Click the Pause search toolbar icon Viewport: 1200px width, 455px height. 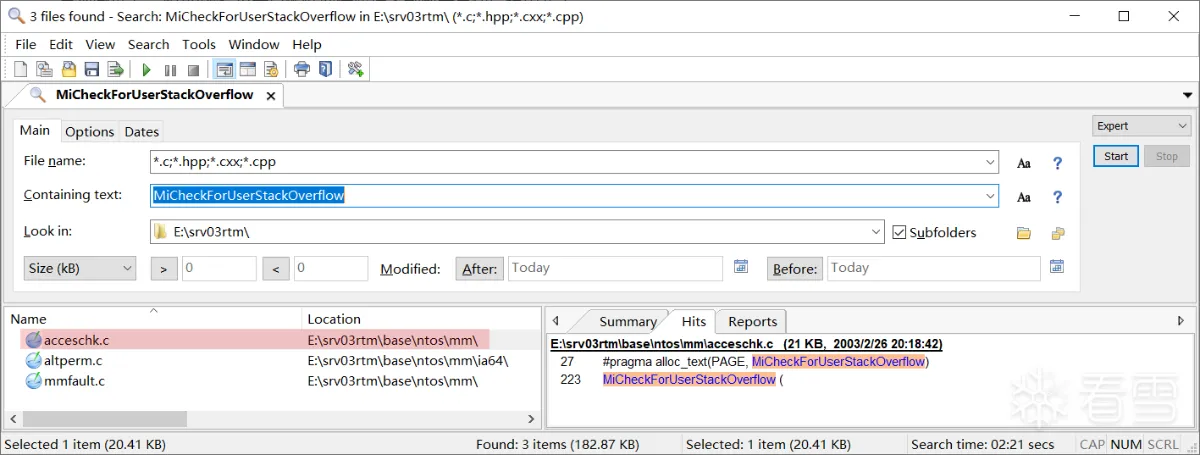pos(170,69)
